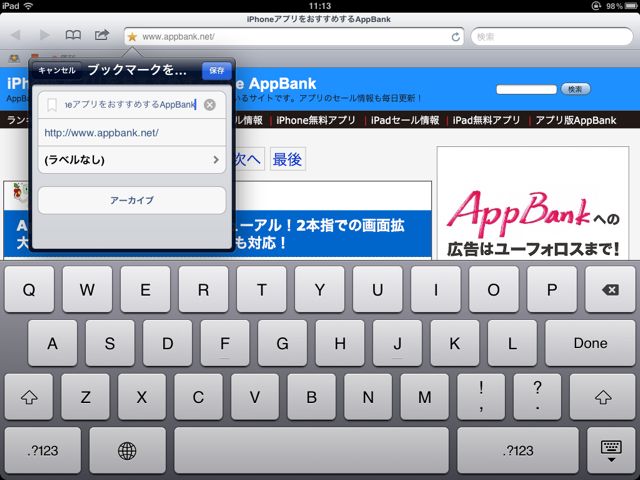Screen dimensions: 640x480
Task: Tap the W key
Action: [87, 289]
